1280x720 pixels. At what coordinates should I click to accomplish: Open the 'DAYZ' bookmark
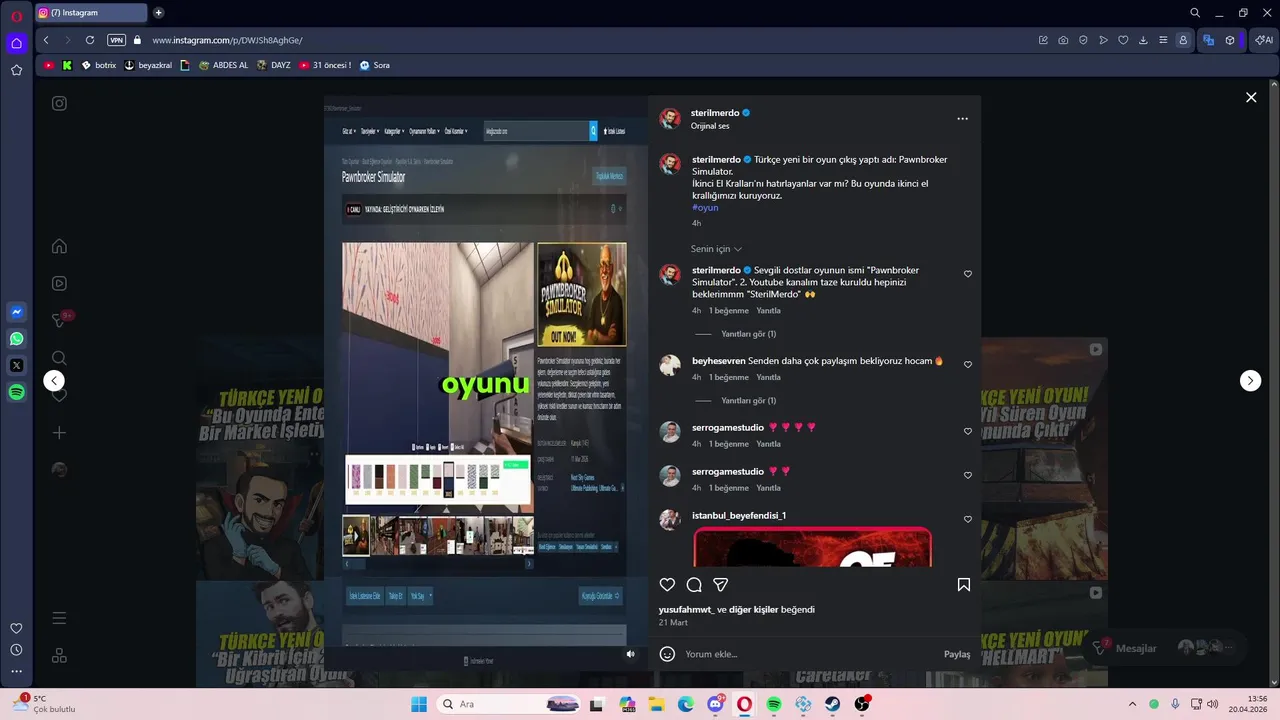tap(273, 65)
